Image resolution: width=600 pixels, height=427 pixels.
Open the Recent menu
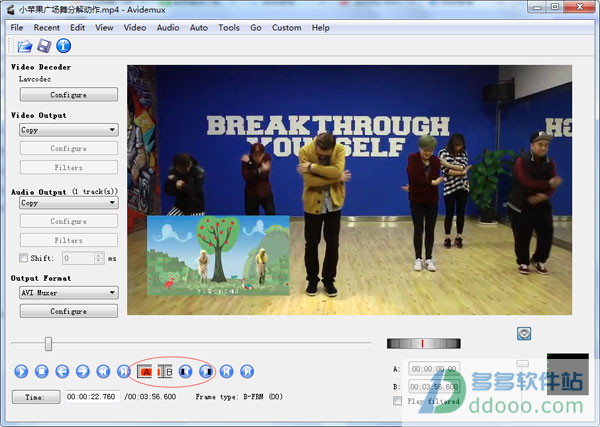[x=47, y=28]
